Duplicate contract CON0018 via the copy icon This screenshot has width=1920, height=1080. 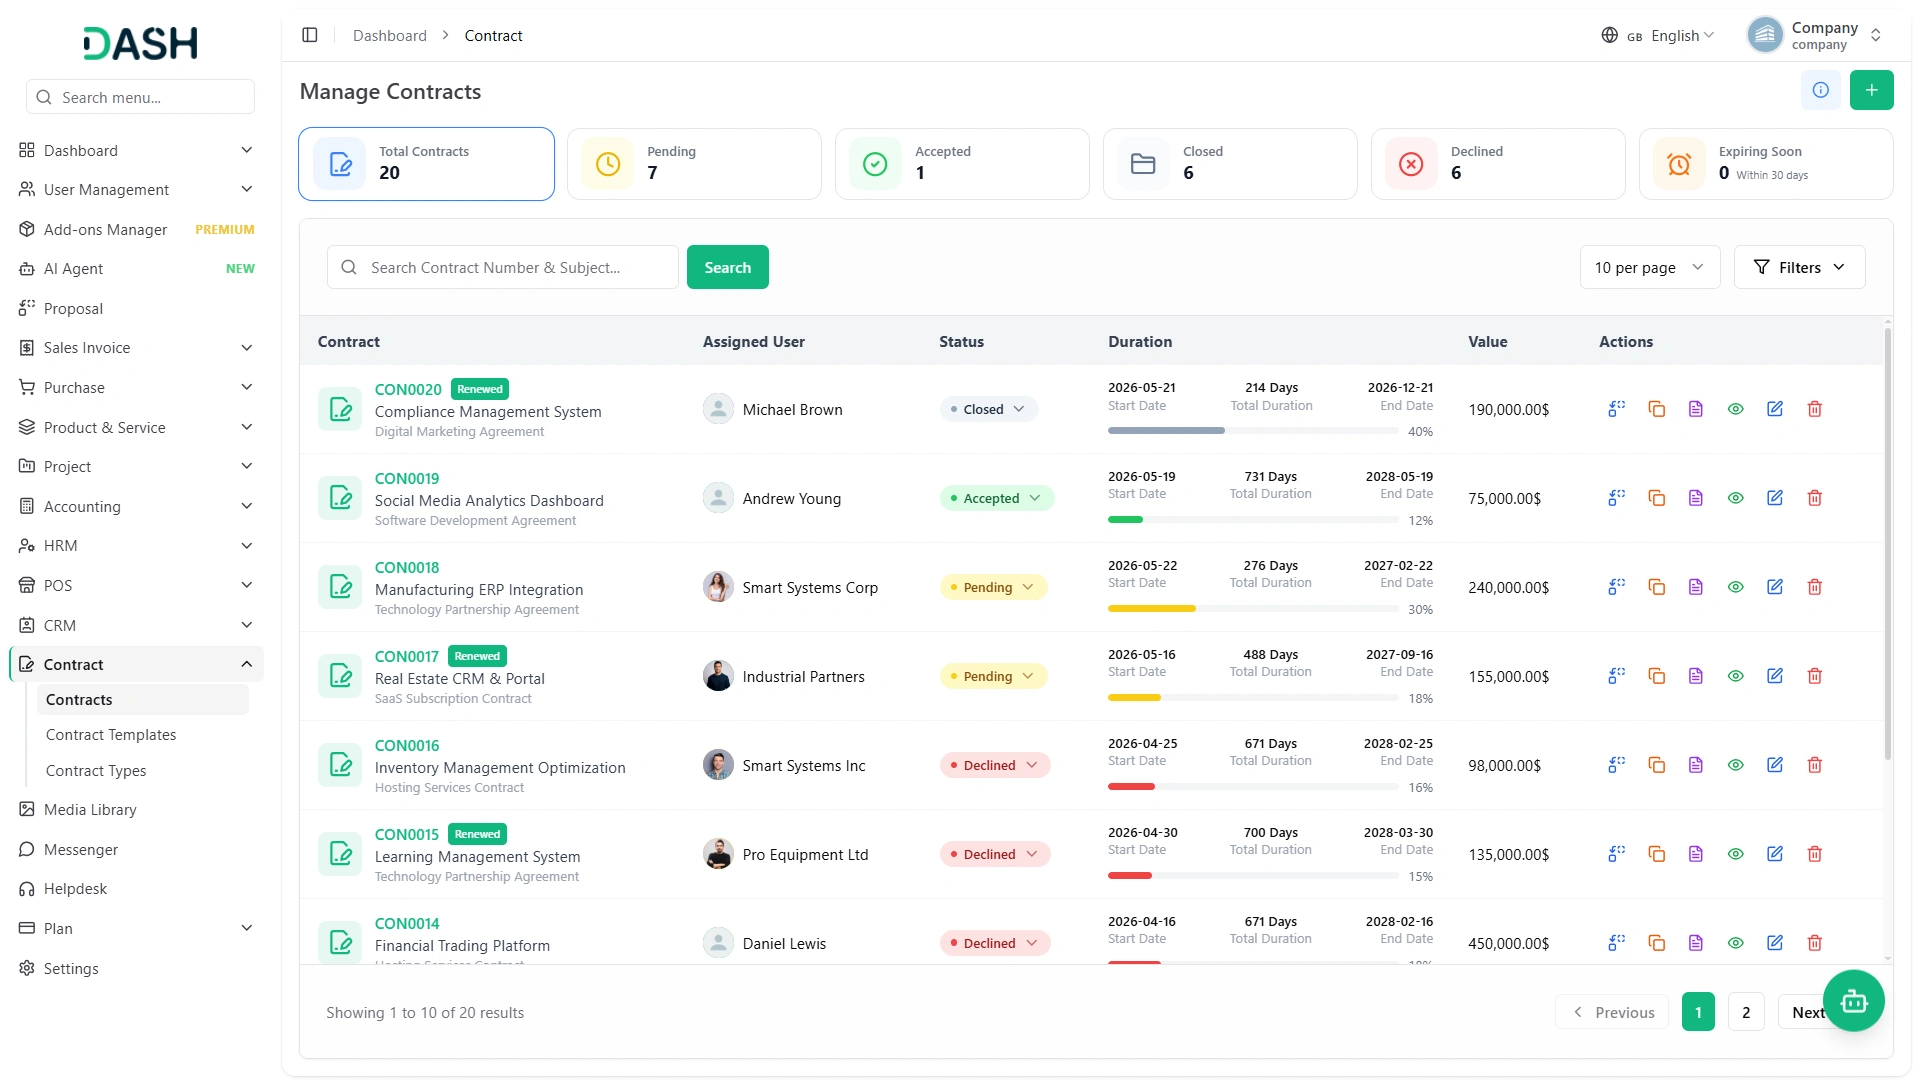coord(1656,587)
